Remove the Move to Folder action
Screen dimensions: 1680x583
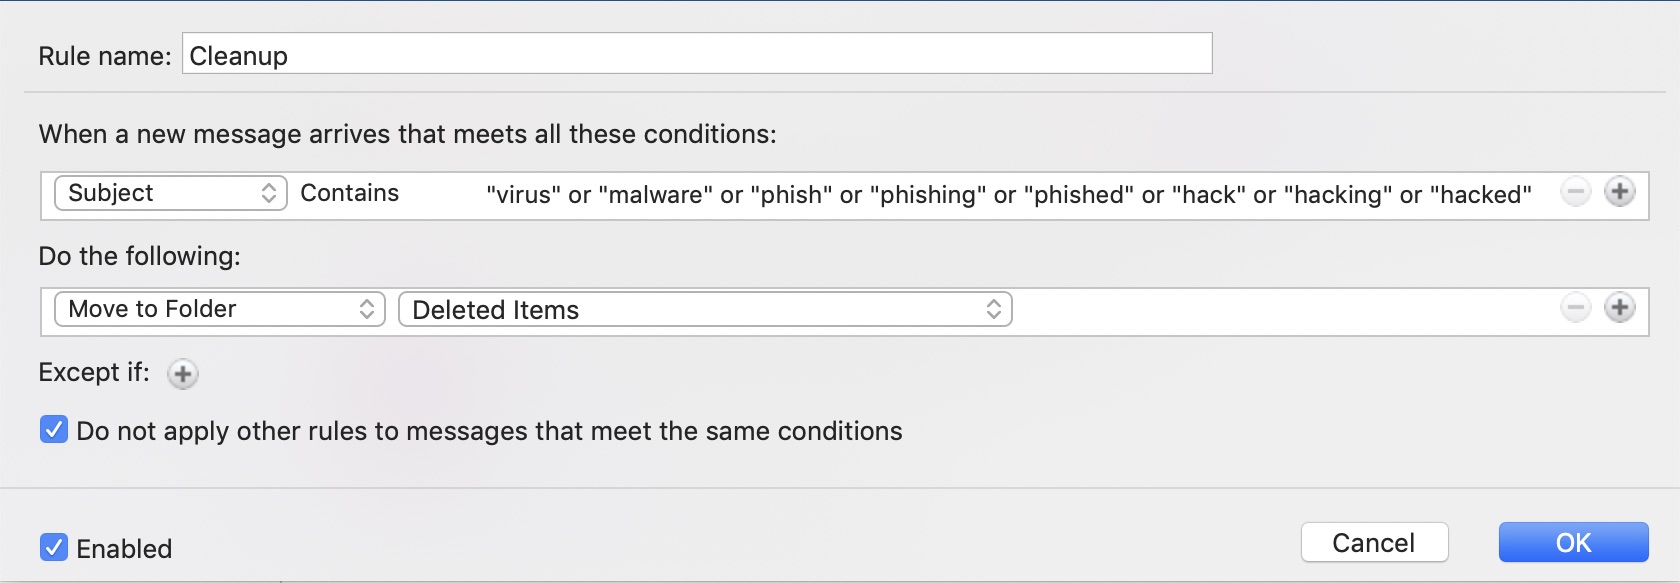coord(1575,308)
